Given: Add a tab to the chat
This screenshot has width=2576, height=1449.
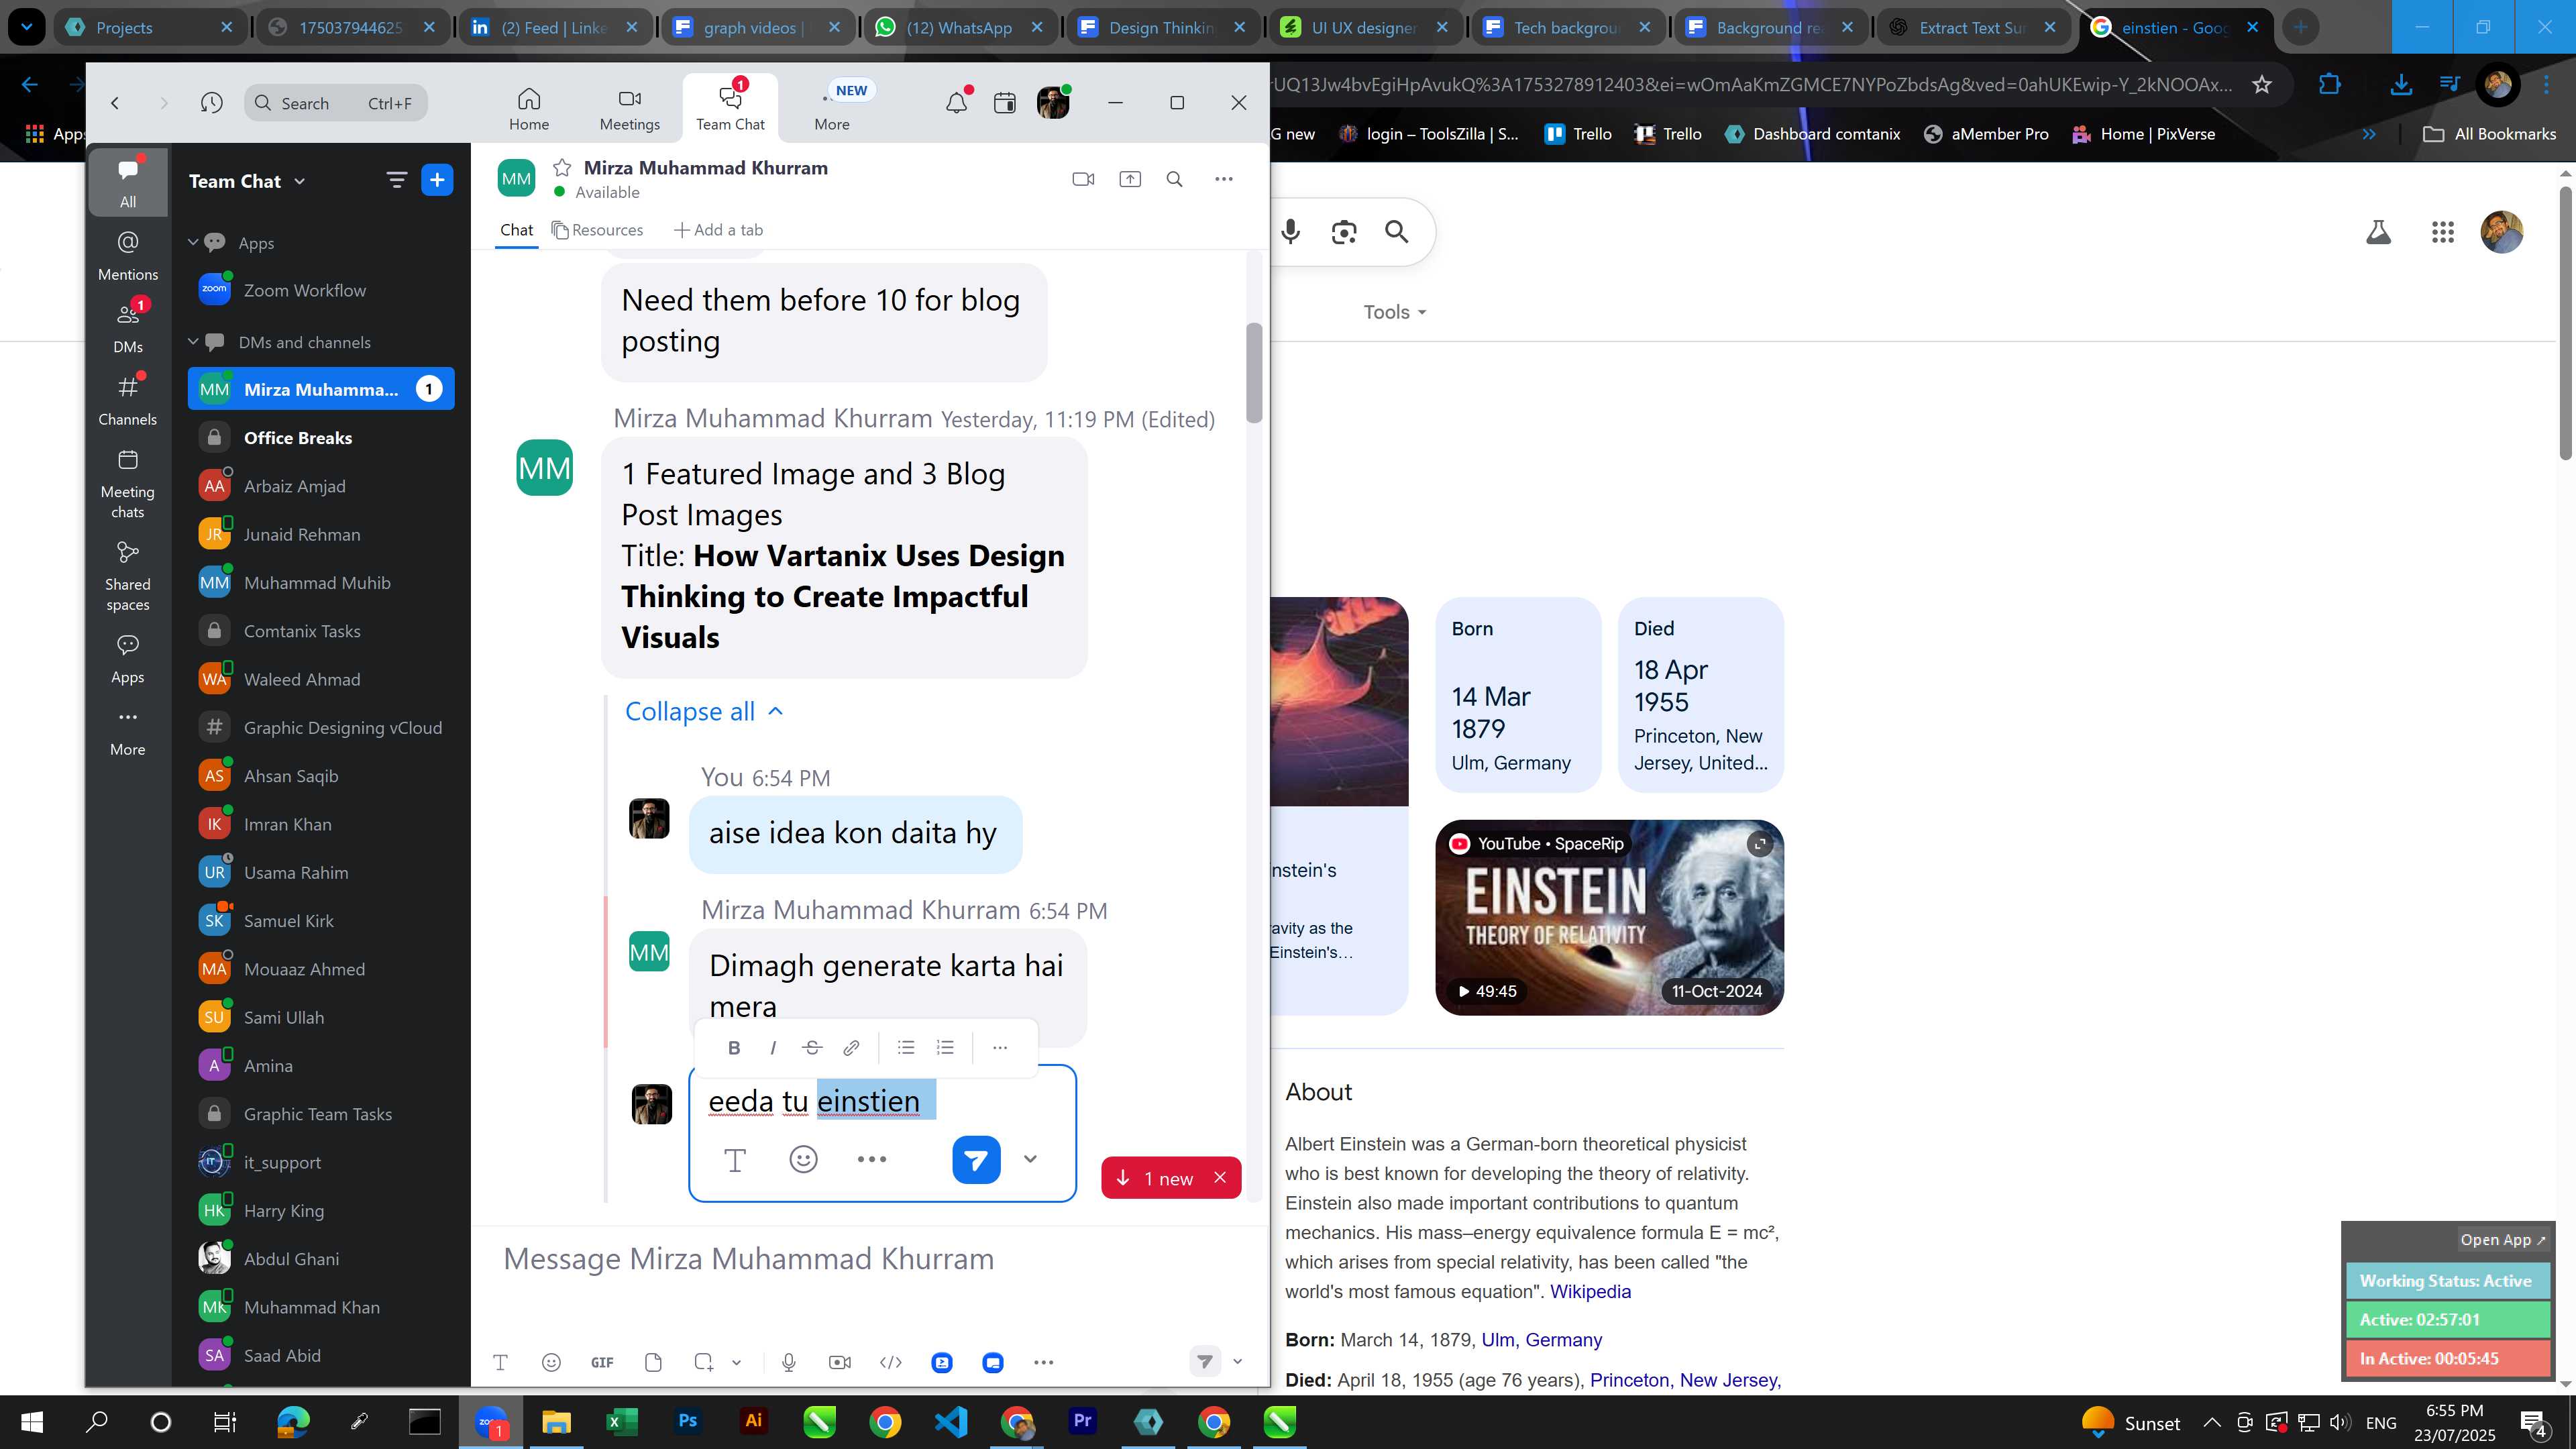Looking at the screenshot, I should click(x=718, y=230).
